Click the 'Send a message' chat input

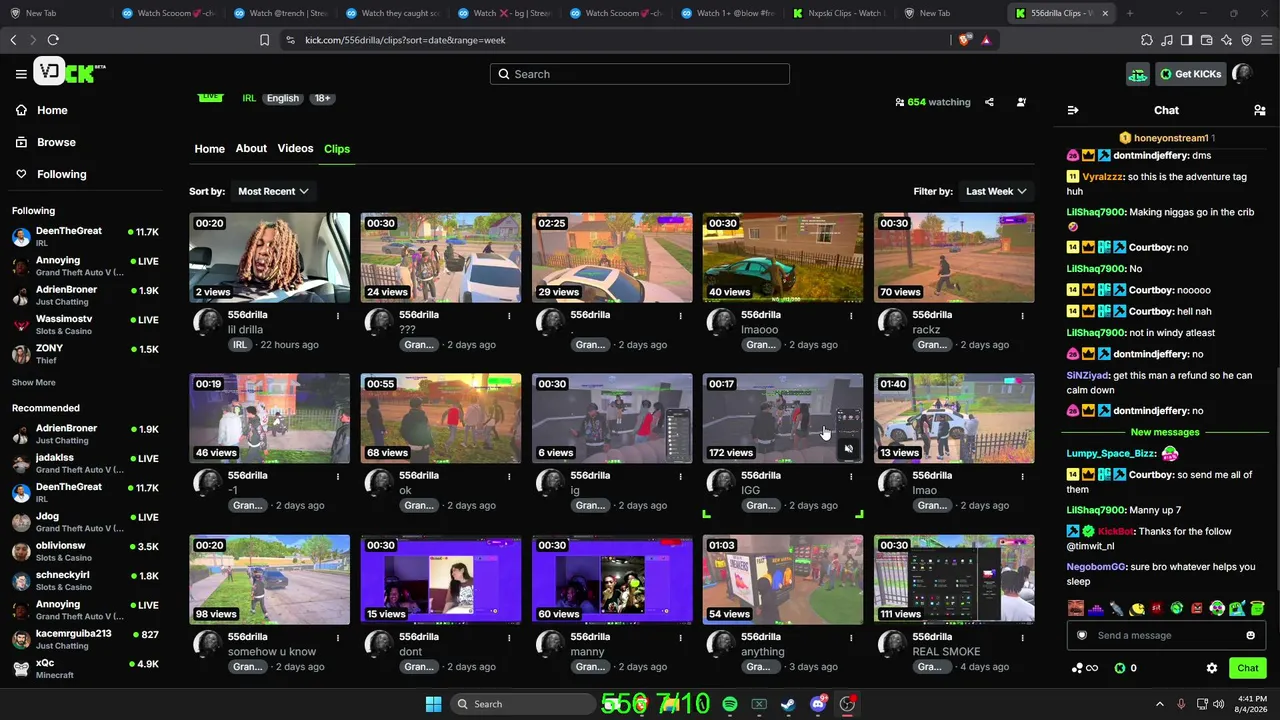(1166, 635)
